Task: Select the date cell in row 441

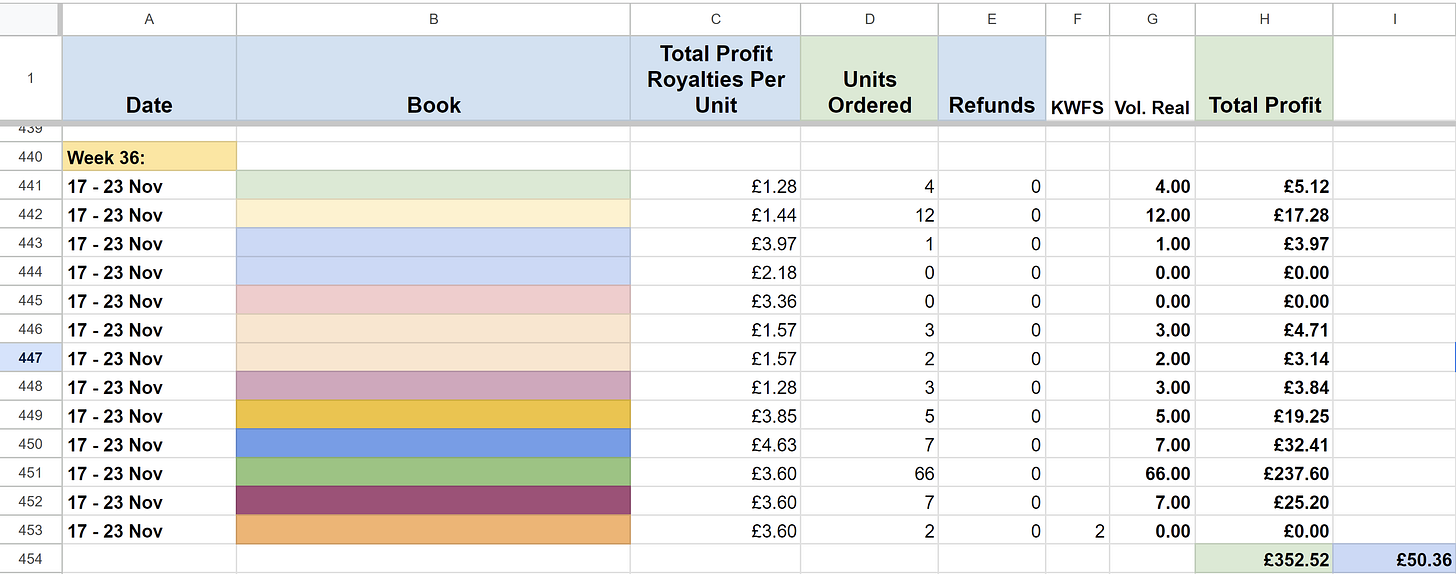Action: click(x=149, y=186)
